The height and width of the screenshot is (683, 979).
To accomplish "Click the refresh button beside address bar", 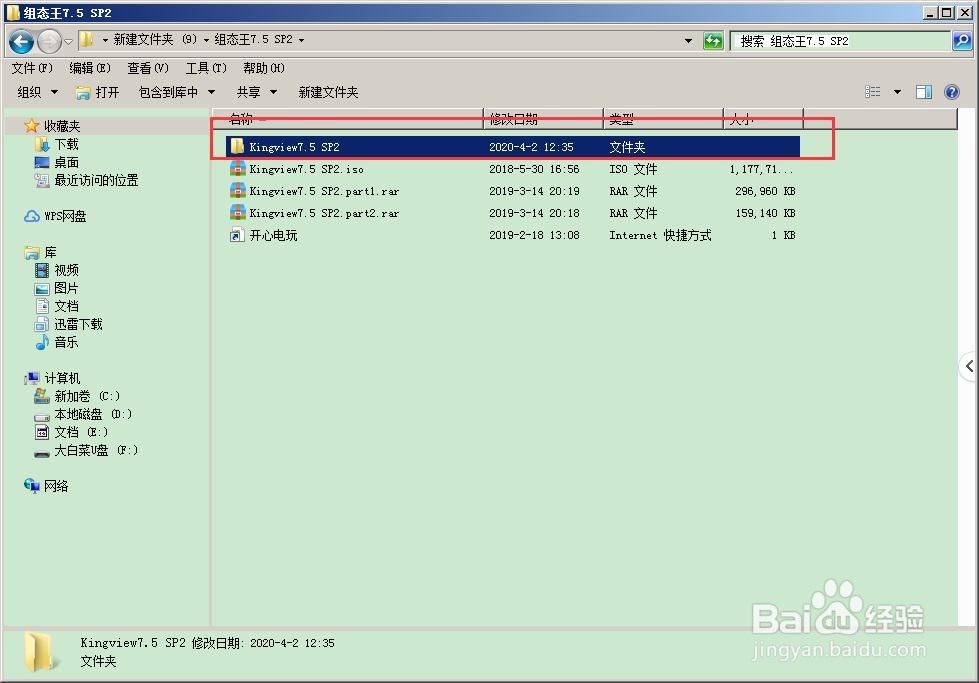I will (x=713, y=41).
